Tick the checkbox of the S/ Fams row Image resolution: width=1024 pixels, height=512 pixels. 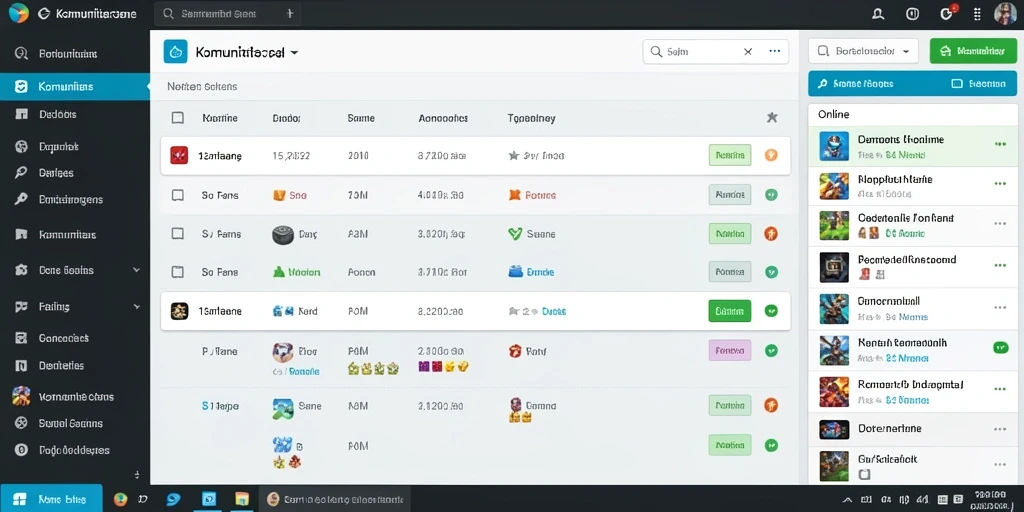[178, 233]
